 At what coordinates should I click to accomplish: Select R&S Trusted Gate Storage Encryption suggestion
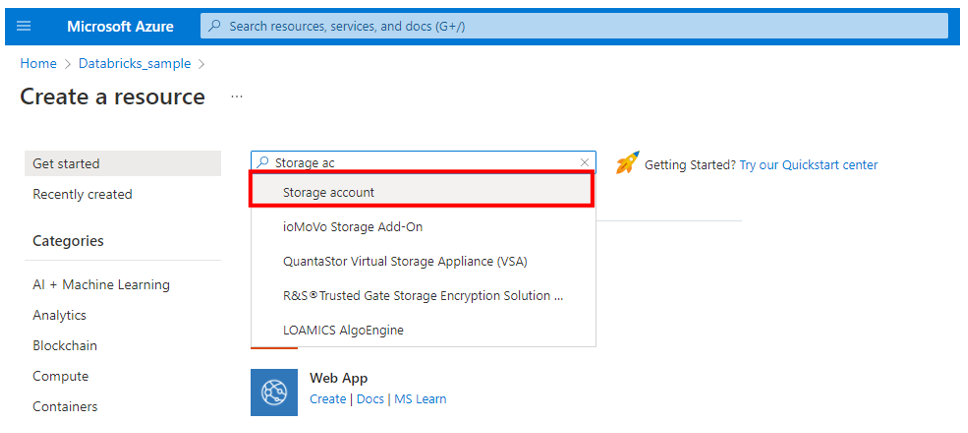tap(423, 296)
